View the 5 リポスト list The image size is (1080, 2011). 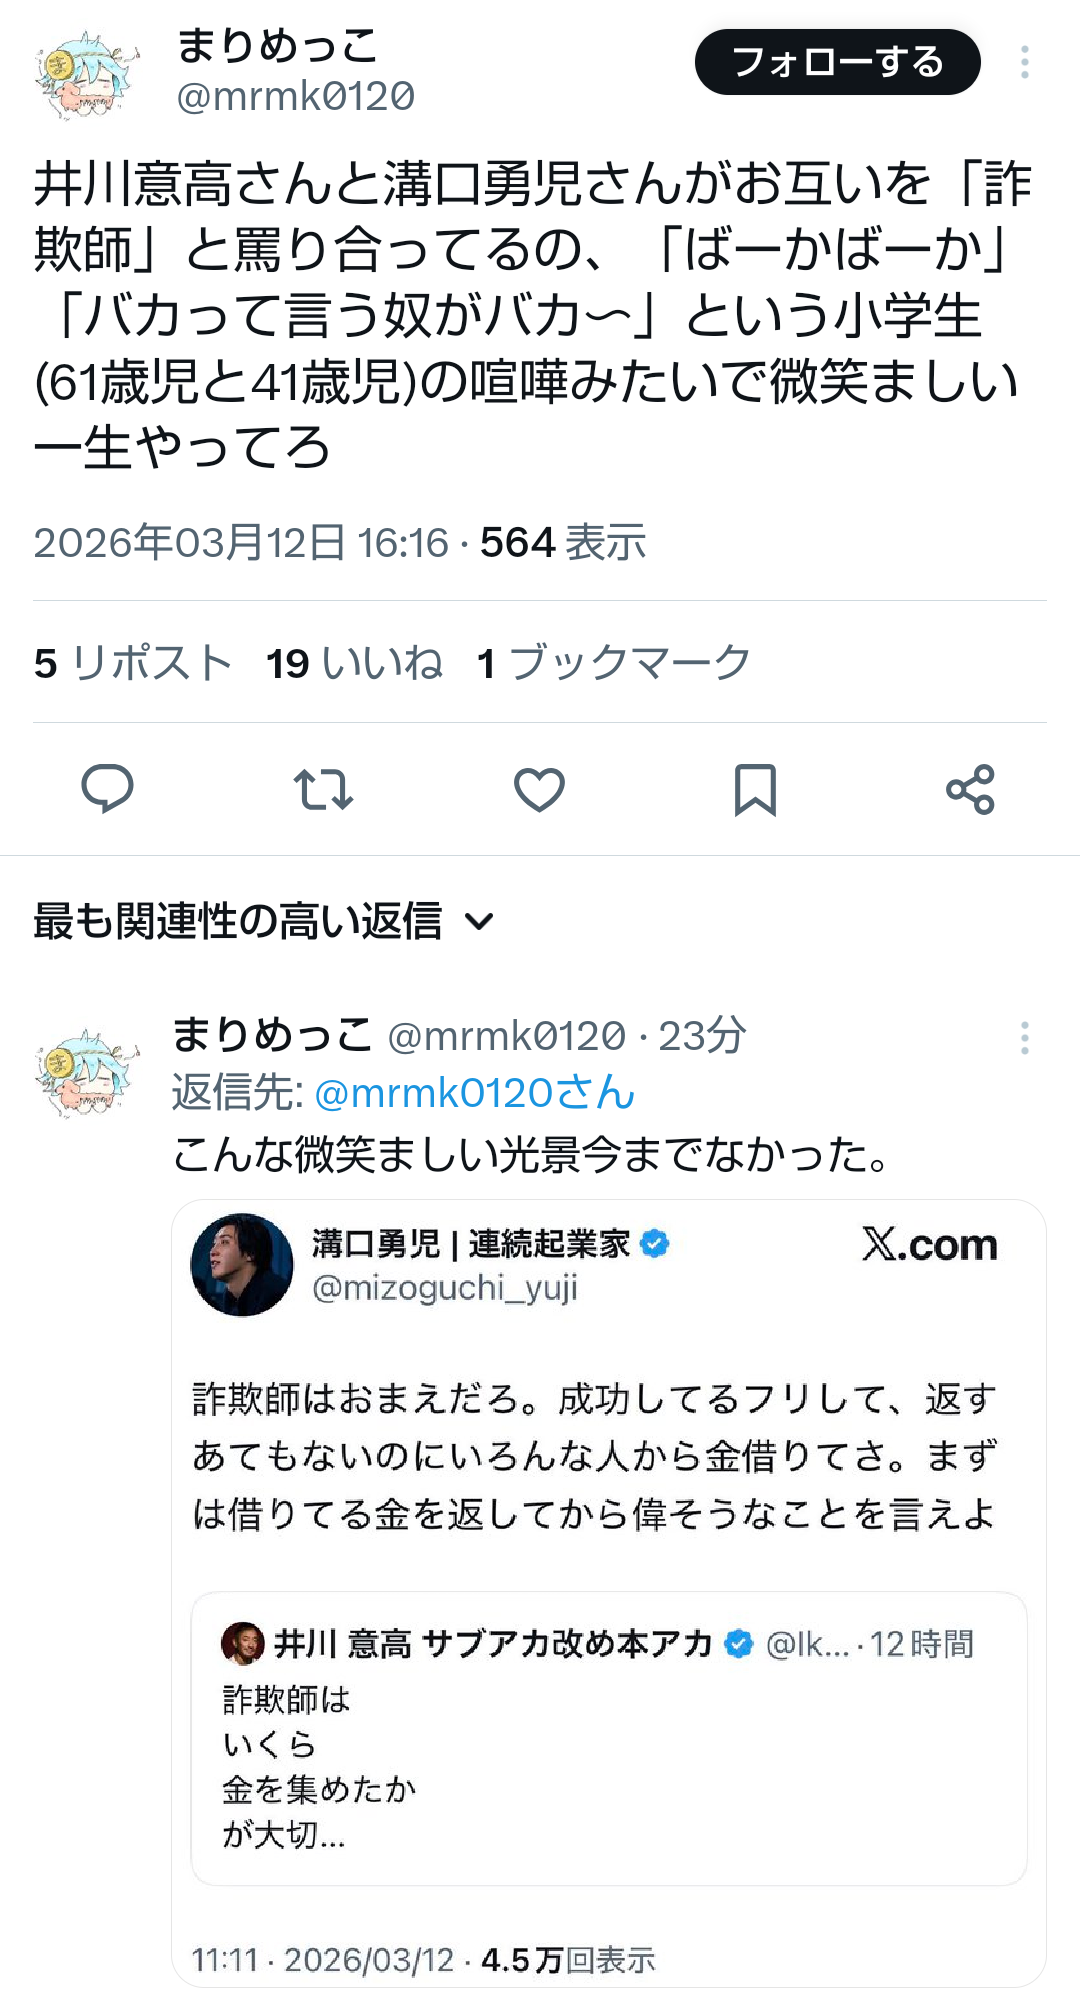(x=133, y=663)
